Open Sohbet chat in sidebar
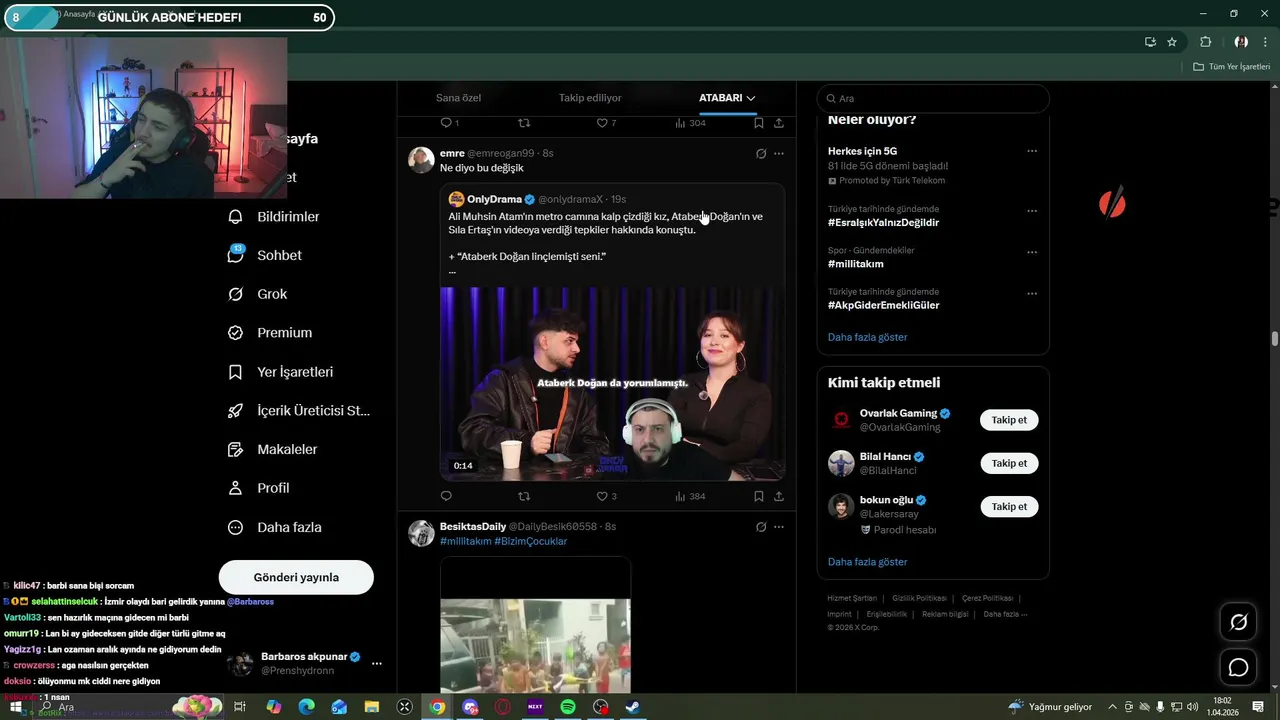Image resolution: width=1280 pixels, height=720 pixels. (x=265, y=255)
